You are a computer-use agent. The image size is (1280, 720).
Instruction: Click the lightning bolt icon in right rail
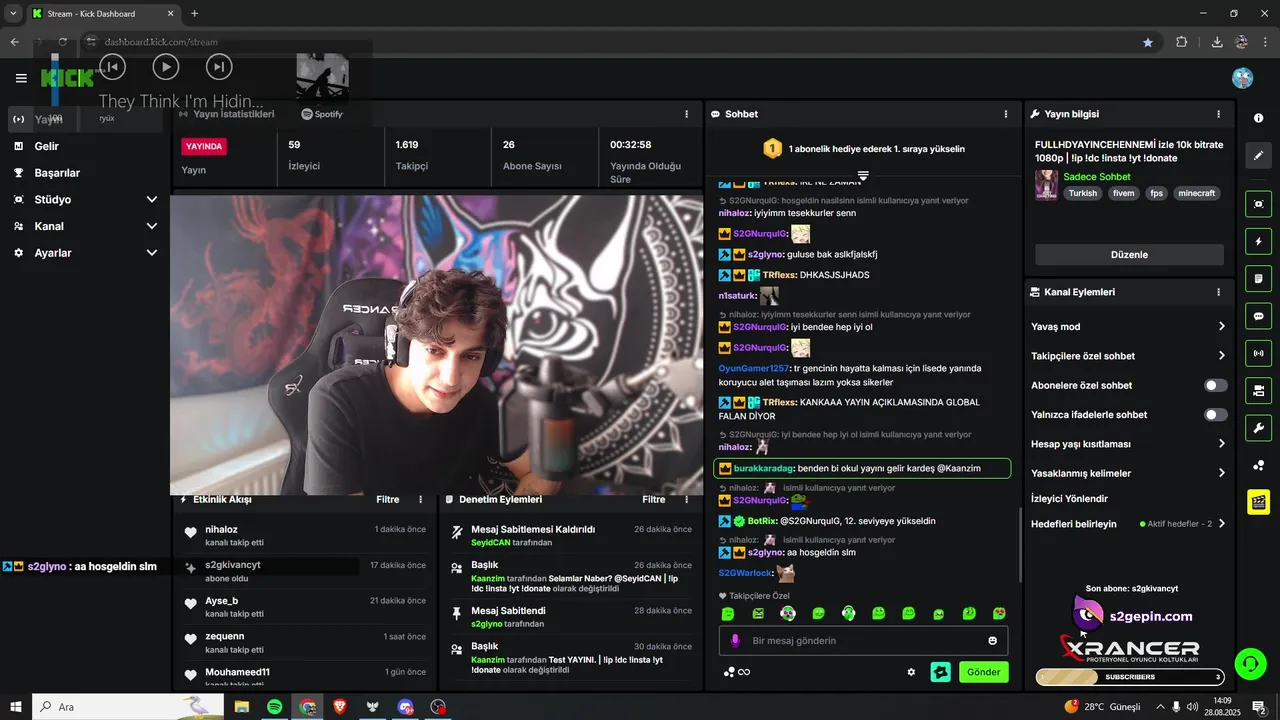1258,241
